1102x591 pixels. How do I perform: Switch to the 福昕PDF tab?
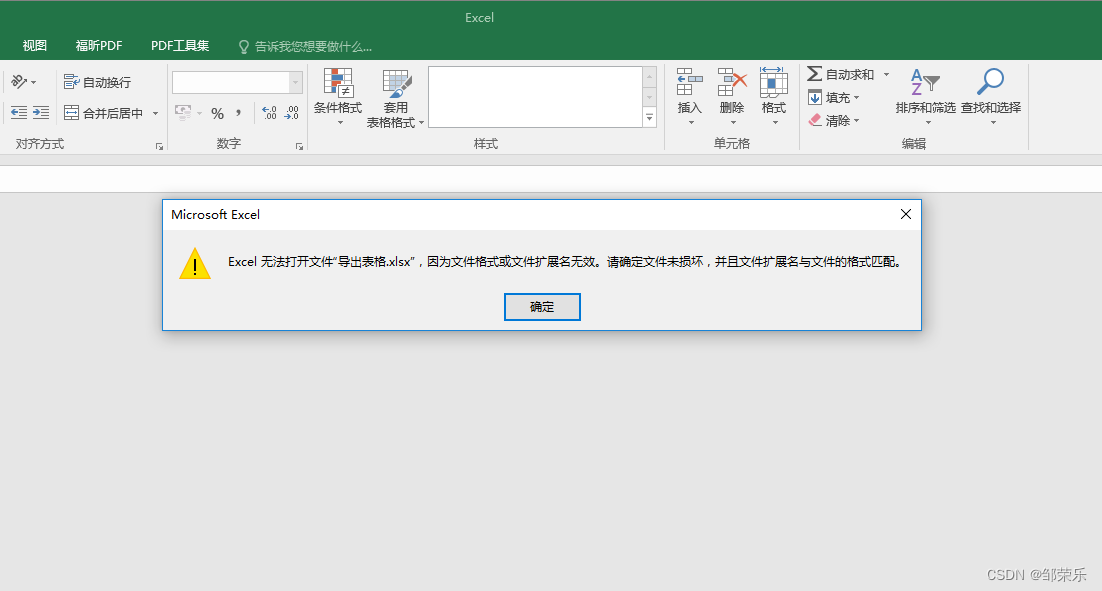[99, 46]
